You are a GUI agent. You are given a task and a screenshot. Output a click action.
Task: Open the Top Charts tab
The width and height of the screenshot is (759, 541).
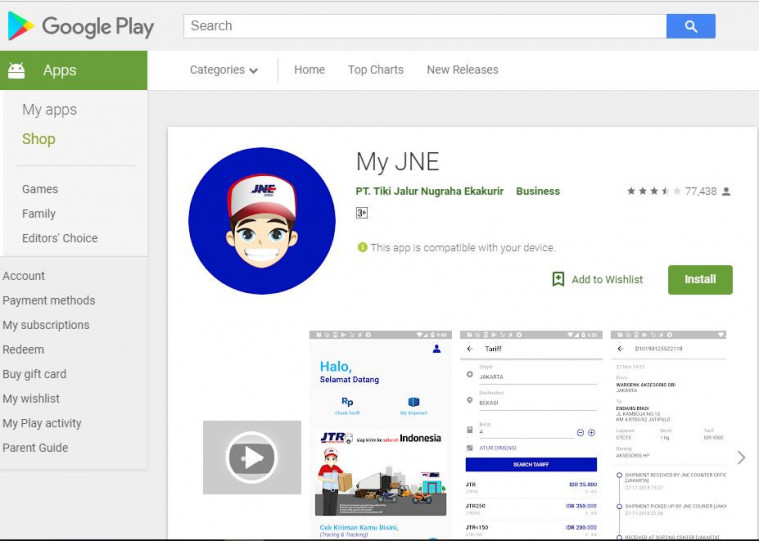[x=376, y=70]
